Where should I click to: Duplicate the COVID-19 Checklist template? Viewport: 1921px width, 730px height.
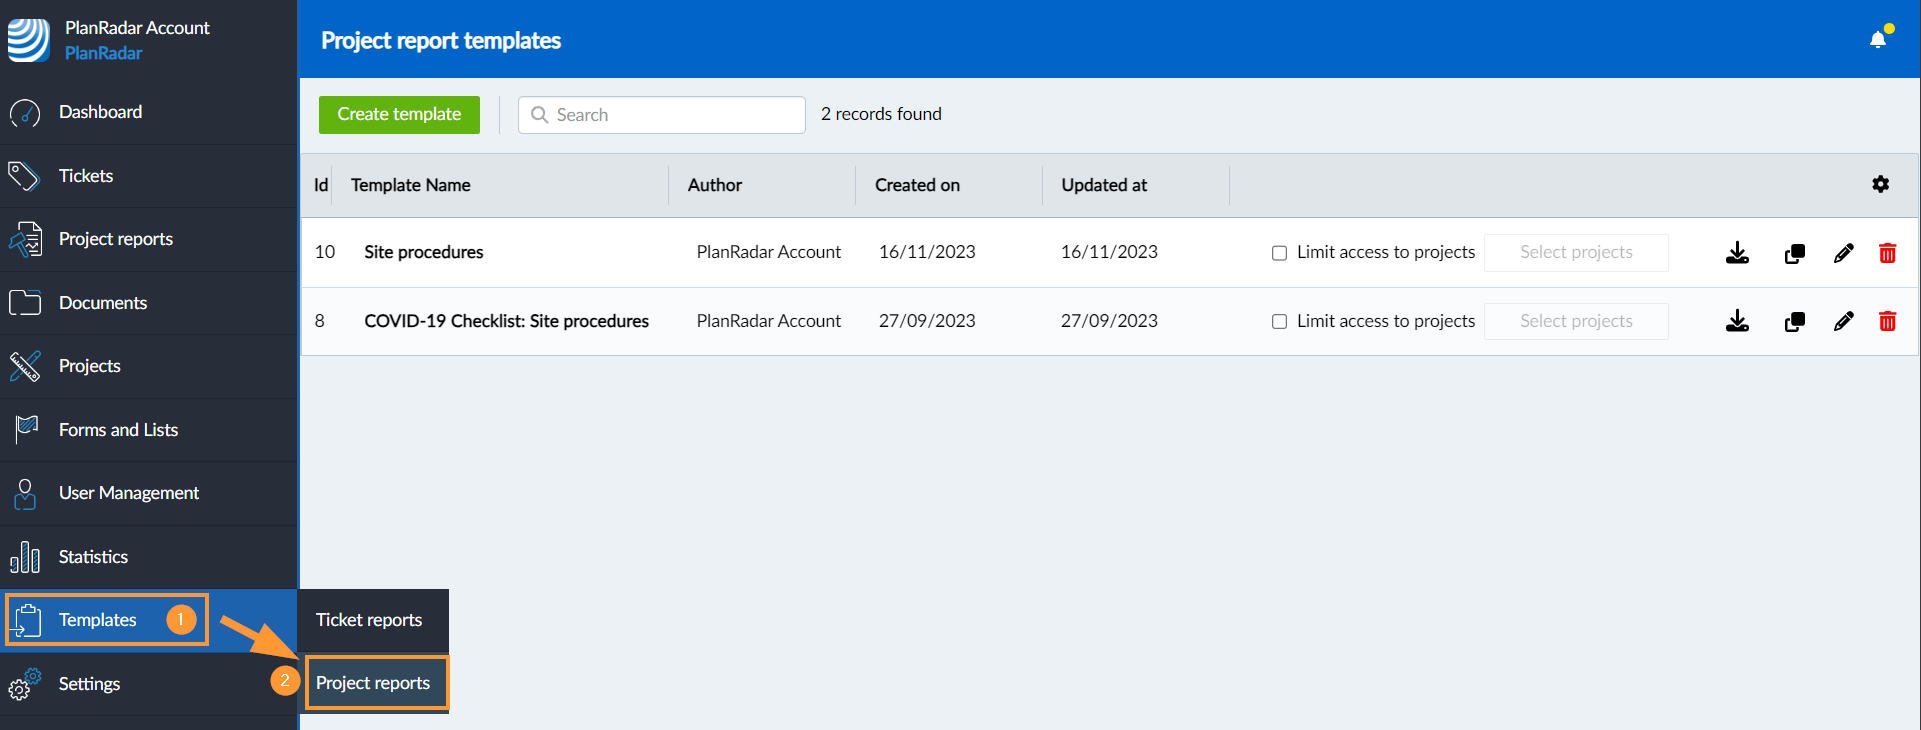(1794, 321)
